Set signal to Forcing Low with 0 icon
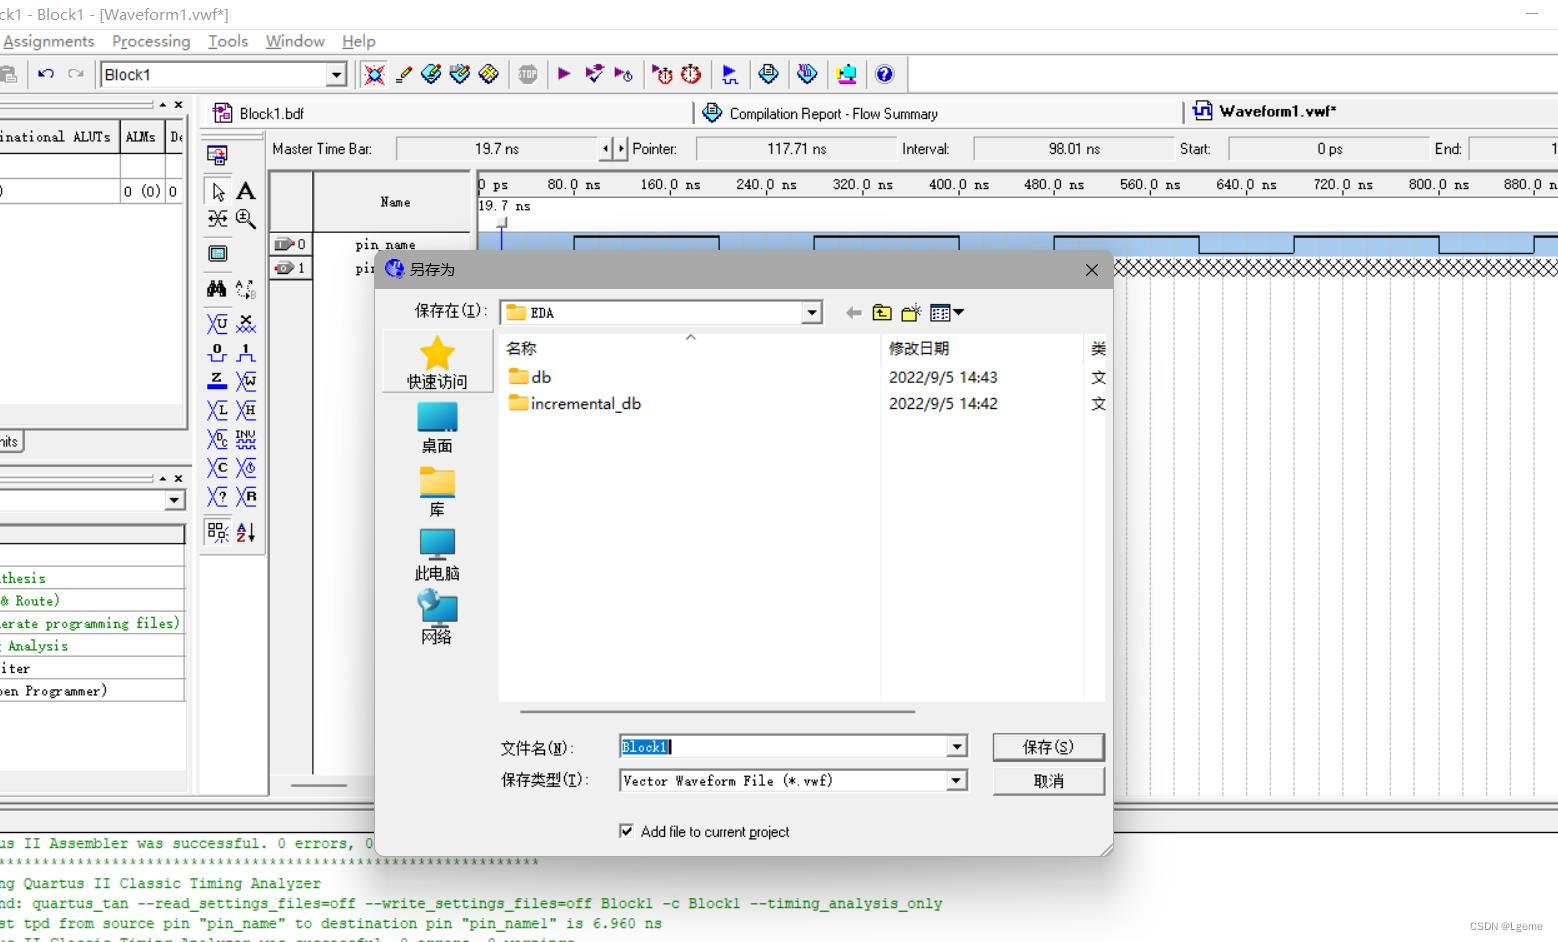 (216, 352)
